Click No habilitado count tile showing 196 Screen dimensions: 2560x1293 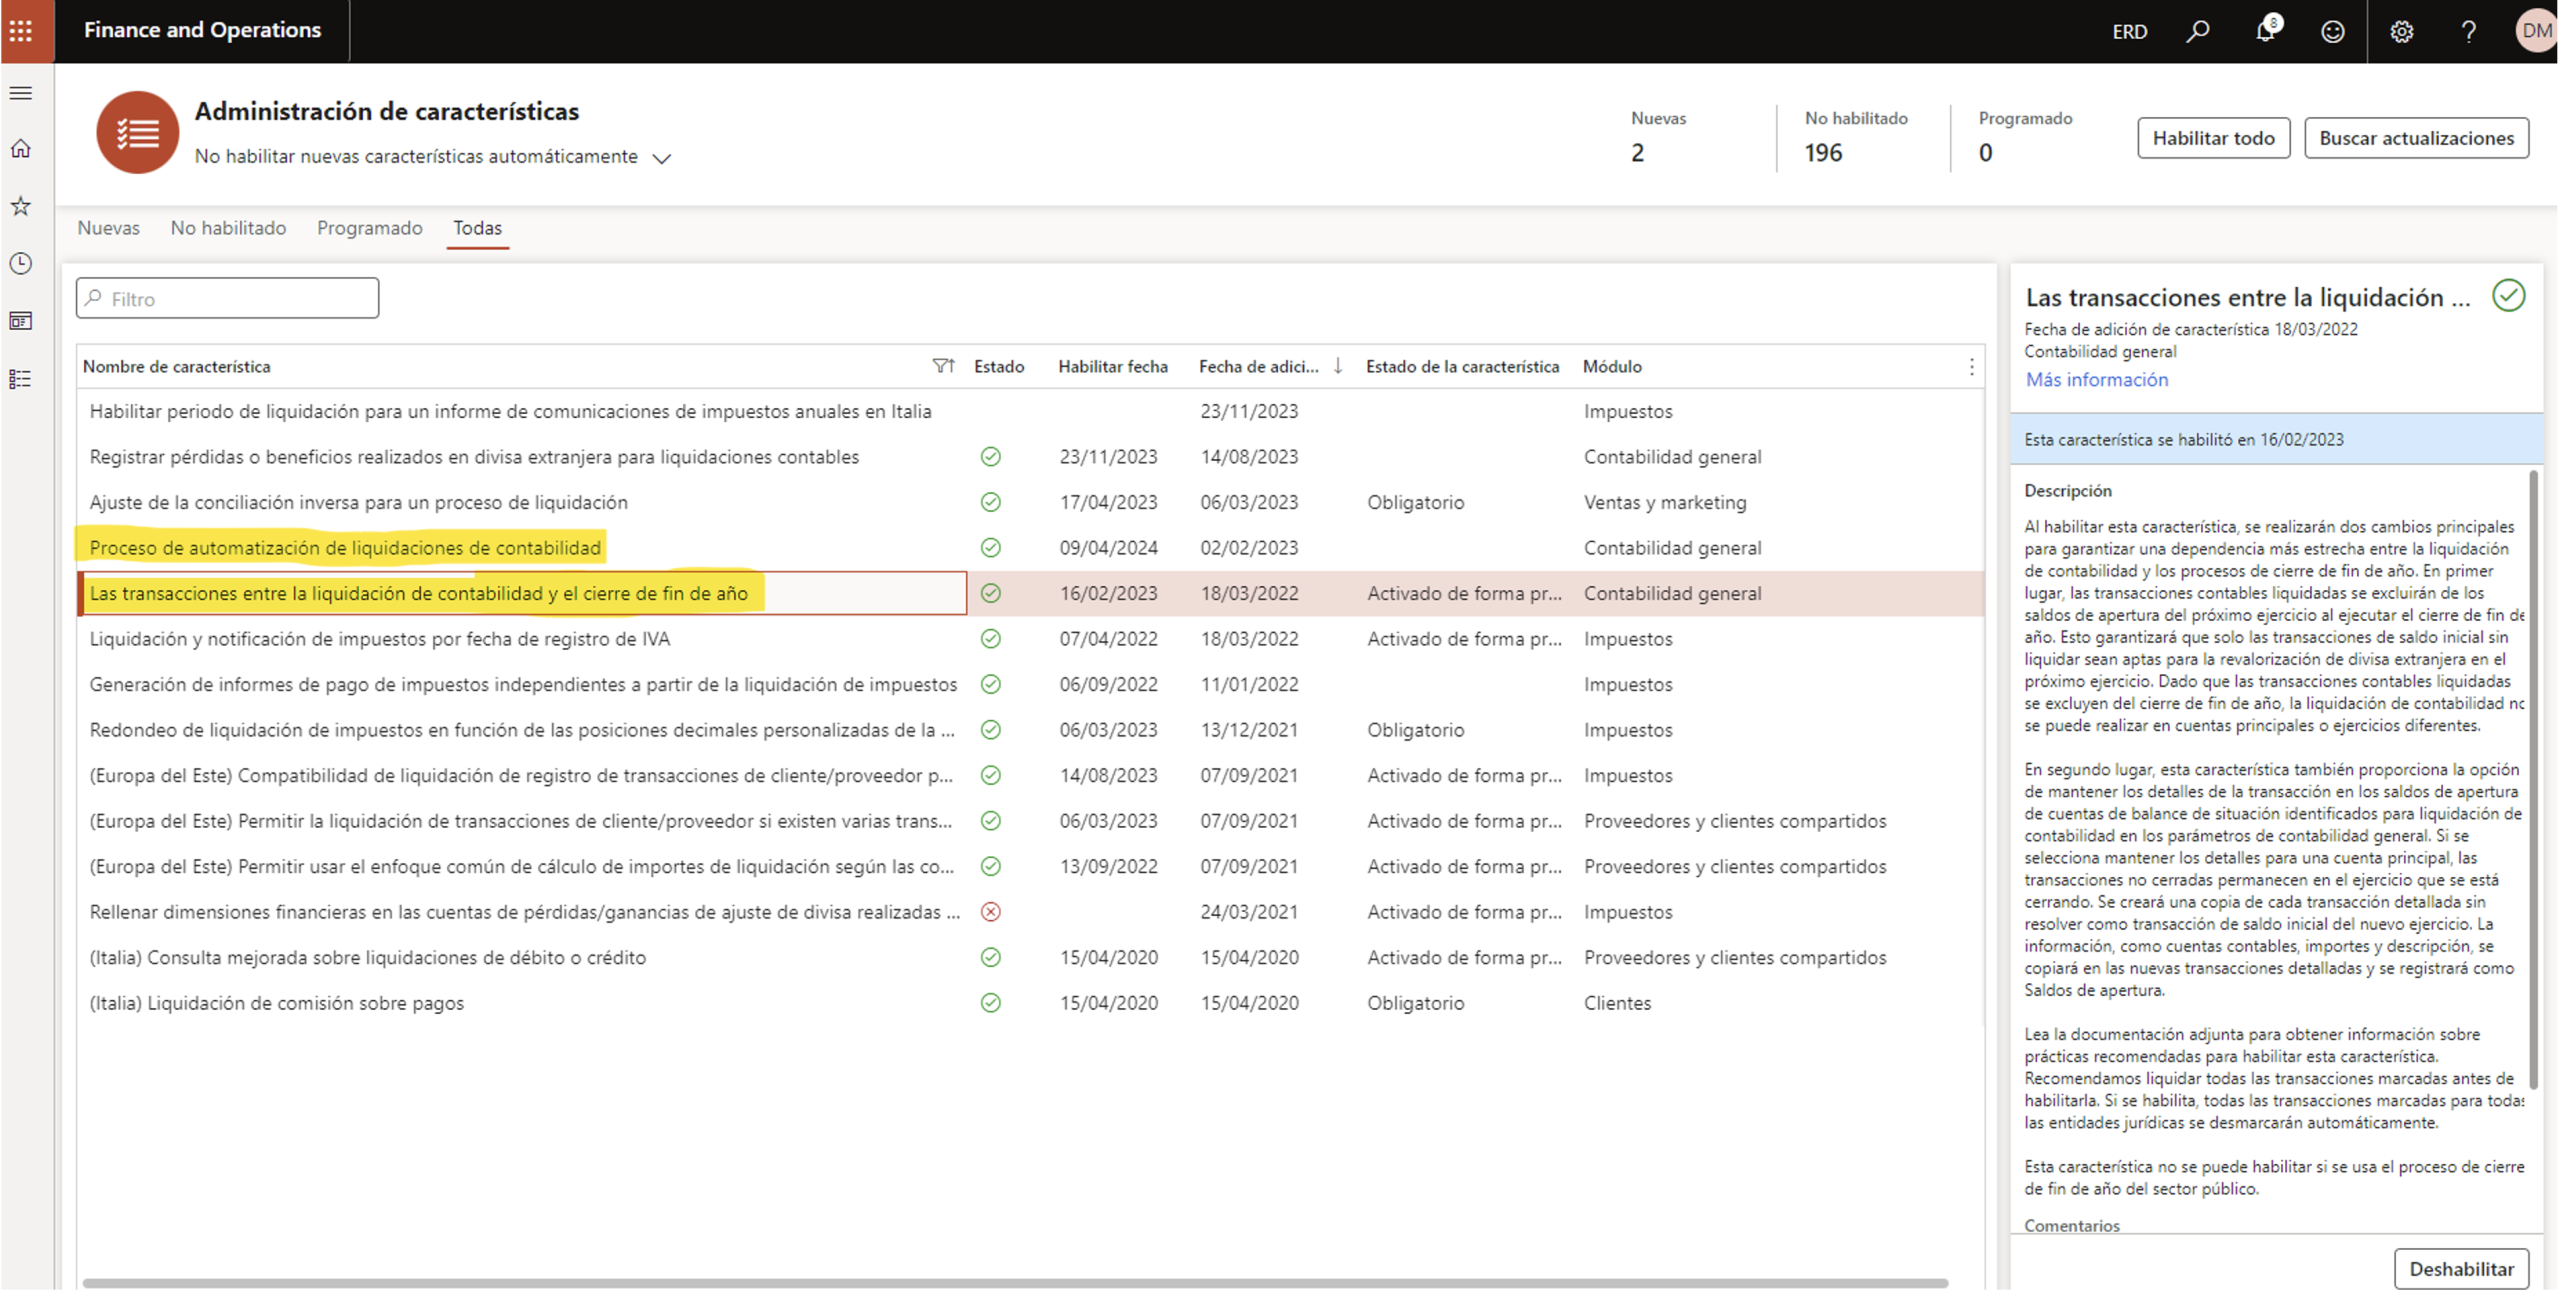[1856, 137]
